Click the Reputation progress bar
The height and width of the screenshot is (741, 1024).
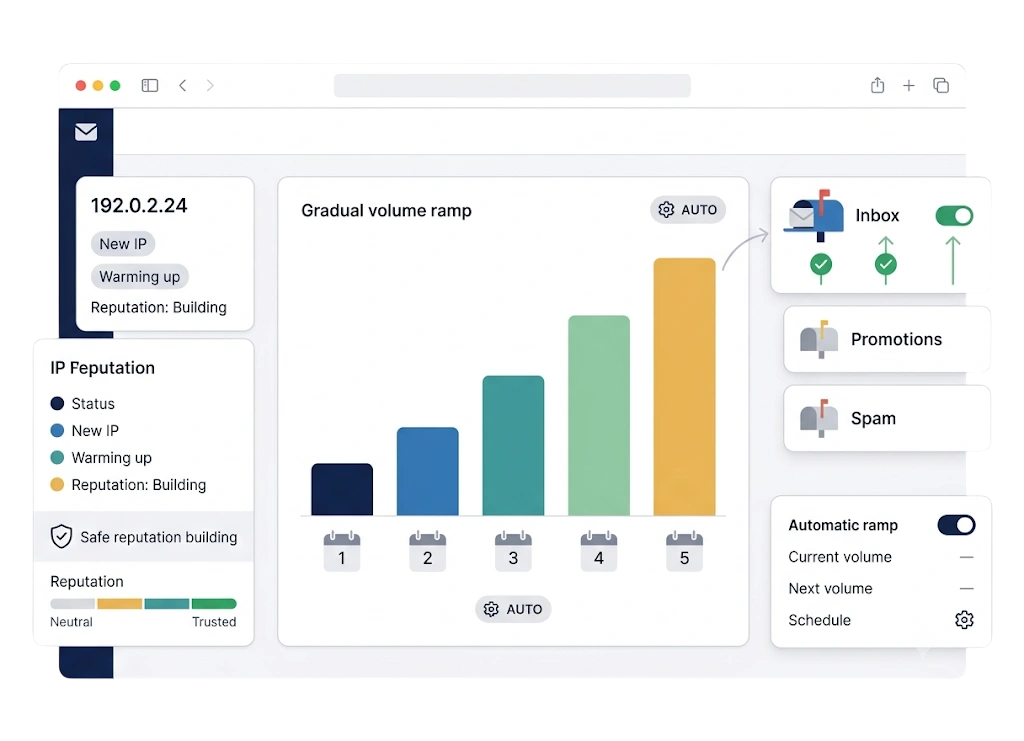[143, 604]
